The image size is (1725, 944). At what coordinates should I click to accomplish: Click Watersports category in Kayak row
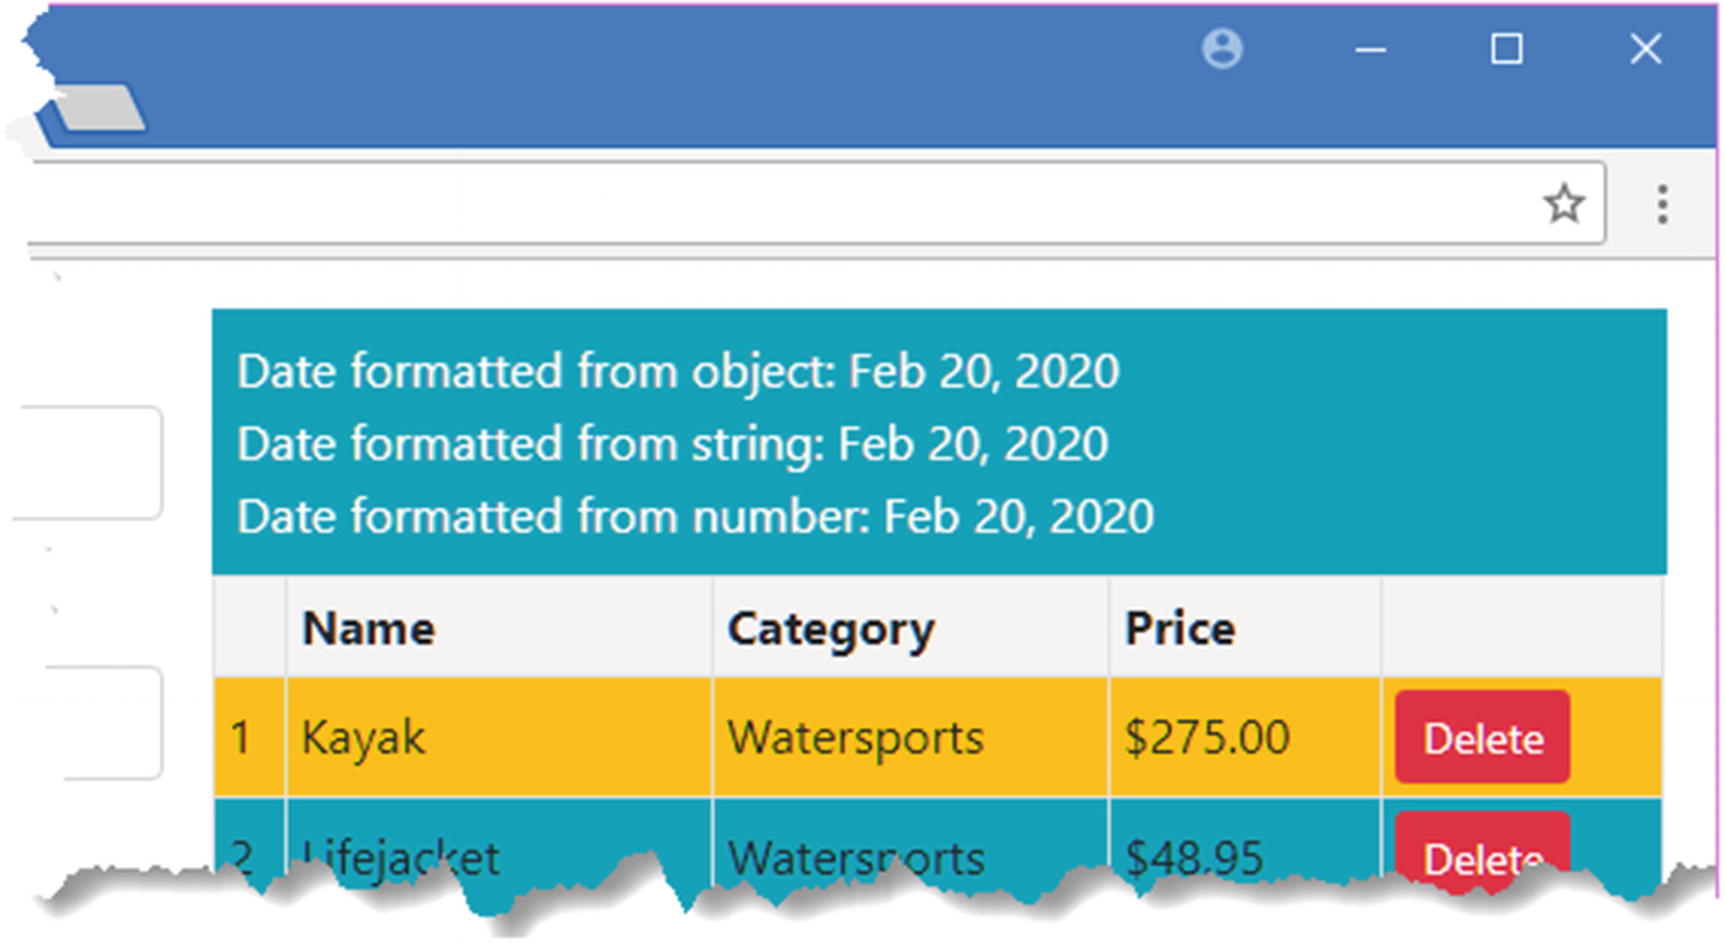pos(855,738)
